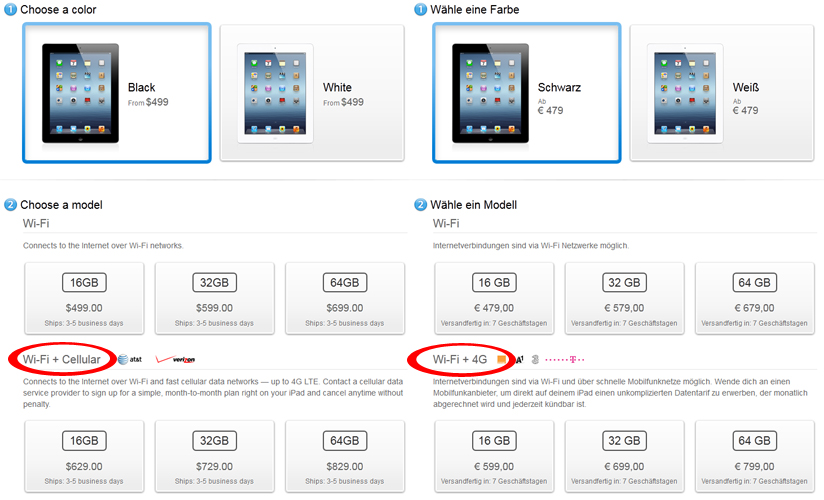Click the orange carrier logo beside Wi-Fi + 4G

501,360
